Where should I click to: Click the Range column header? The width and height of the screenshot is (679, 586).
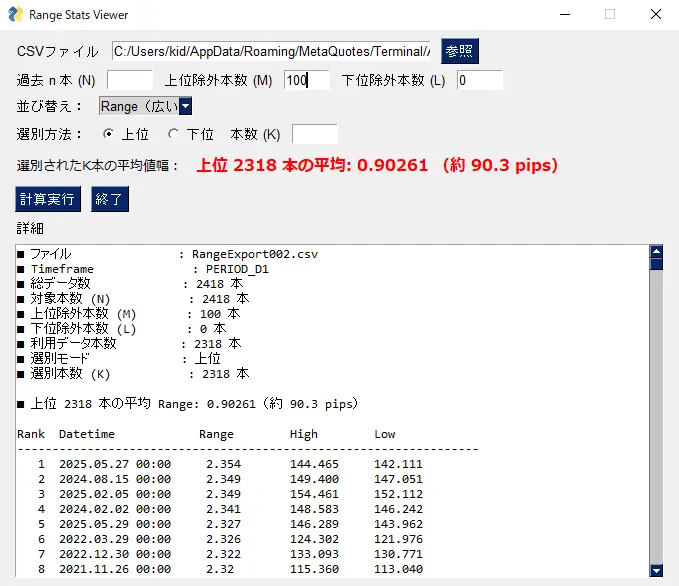216,434
